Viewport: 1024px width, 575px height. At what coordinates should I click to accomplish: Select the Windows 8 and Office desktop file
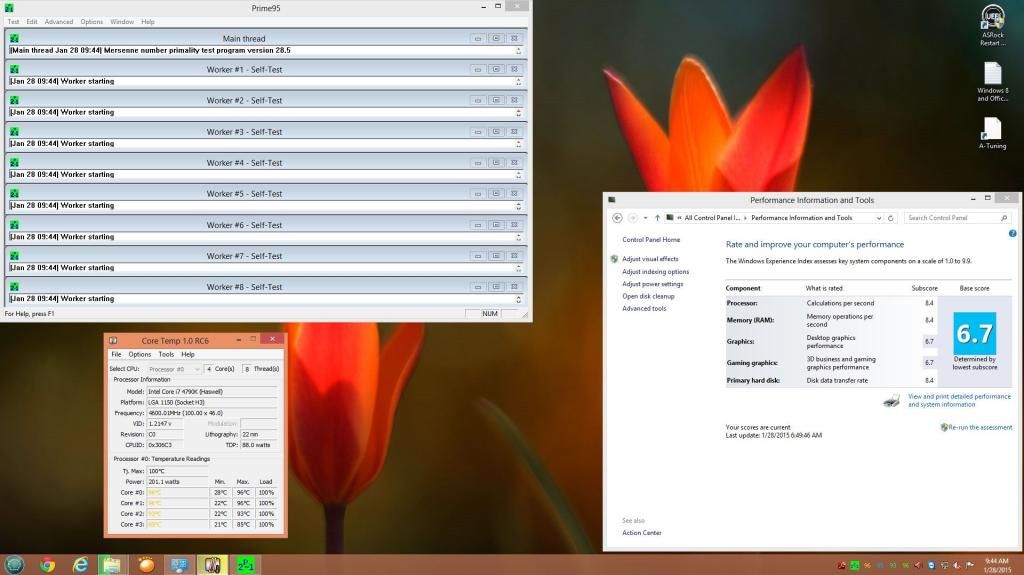[x=993, y=82]
